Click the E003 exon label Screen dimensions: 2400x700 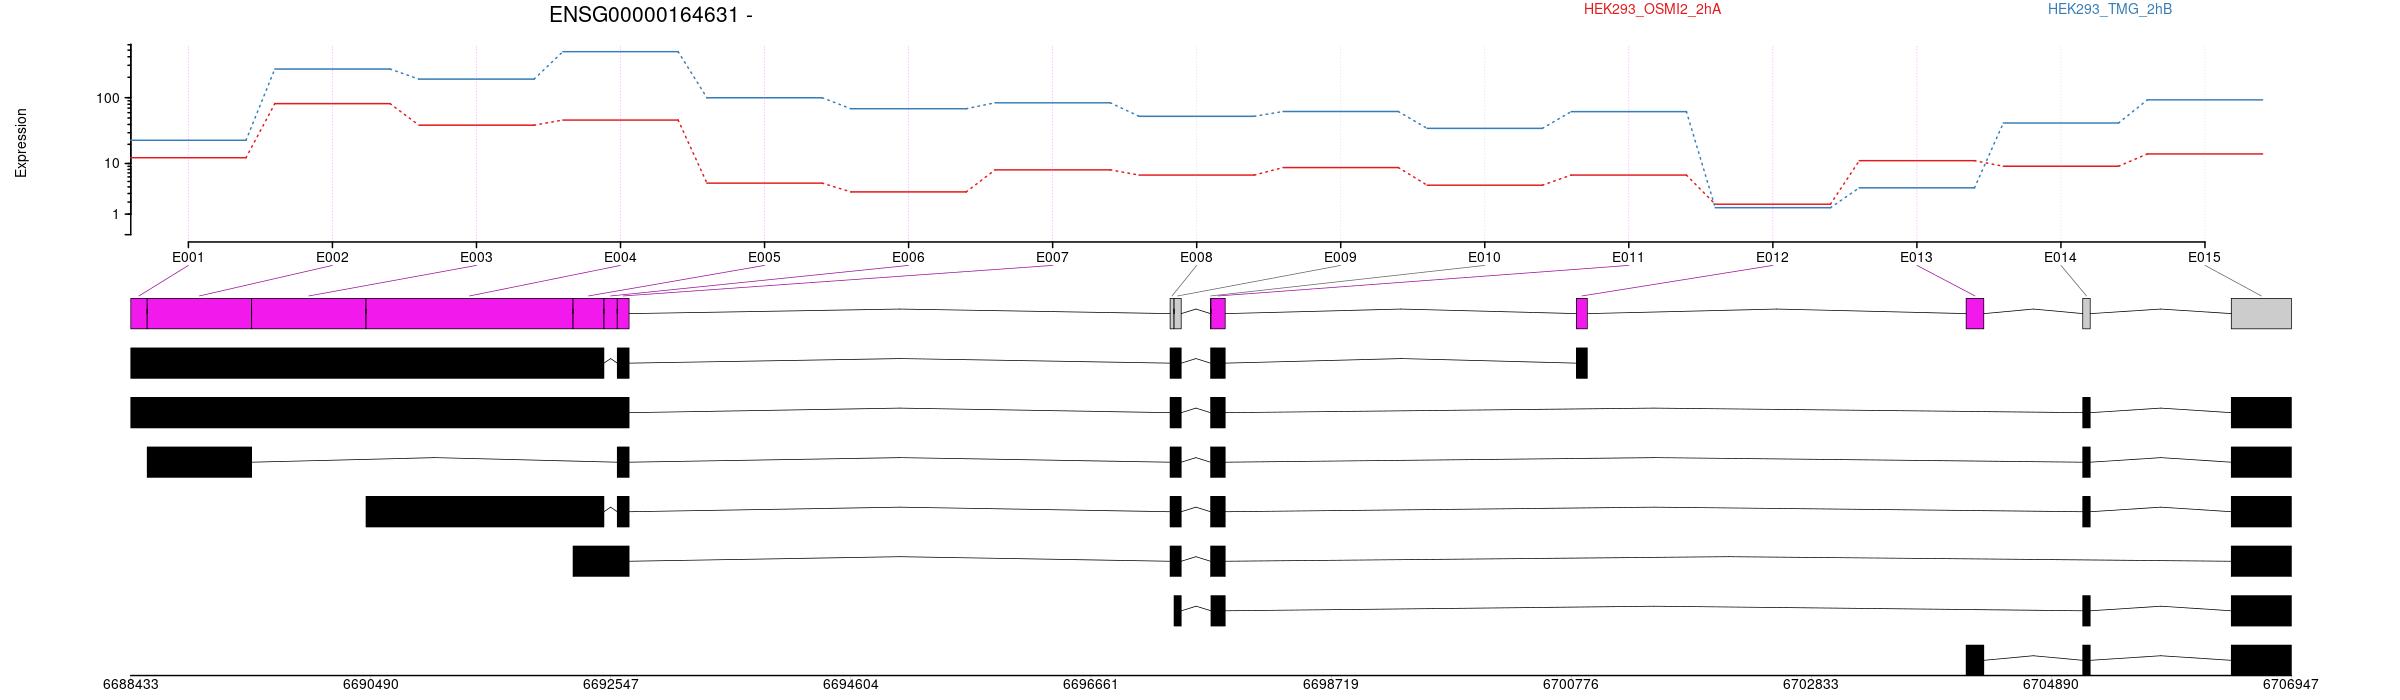(476, 257)
